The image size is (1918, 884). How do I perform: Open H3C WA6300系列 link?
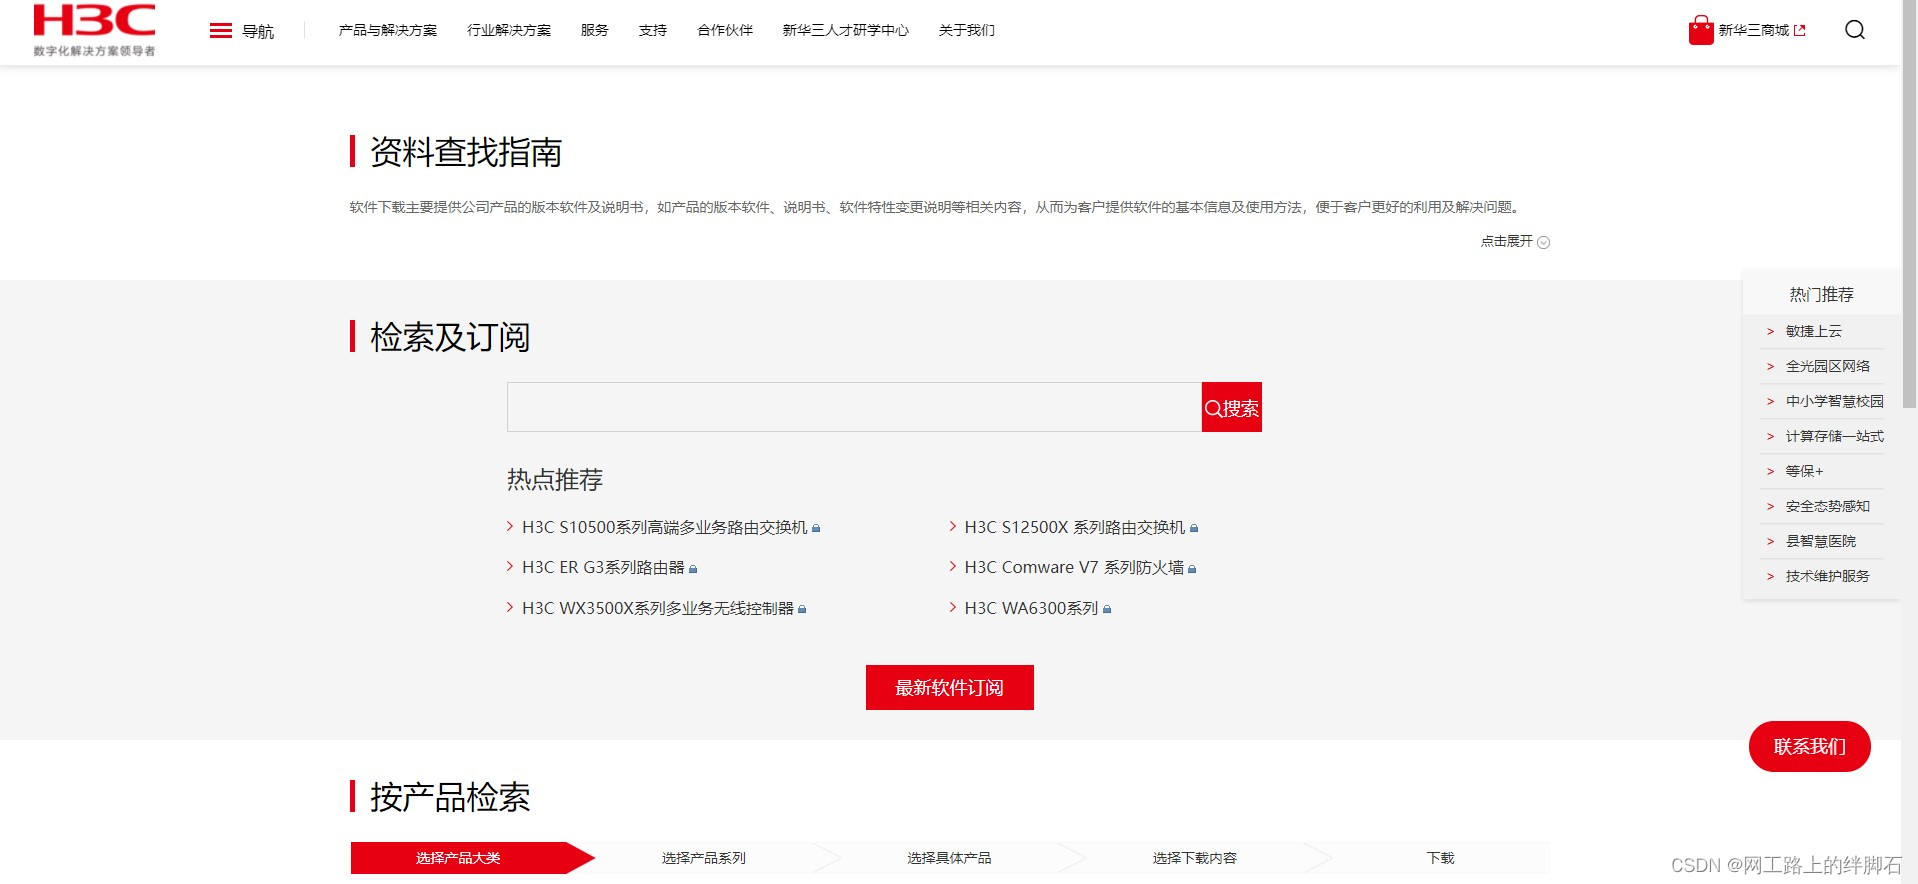(x=1031, y=608)
